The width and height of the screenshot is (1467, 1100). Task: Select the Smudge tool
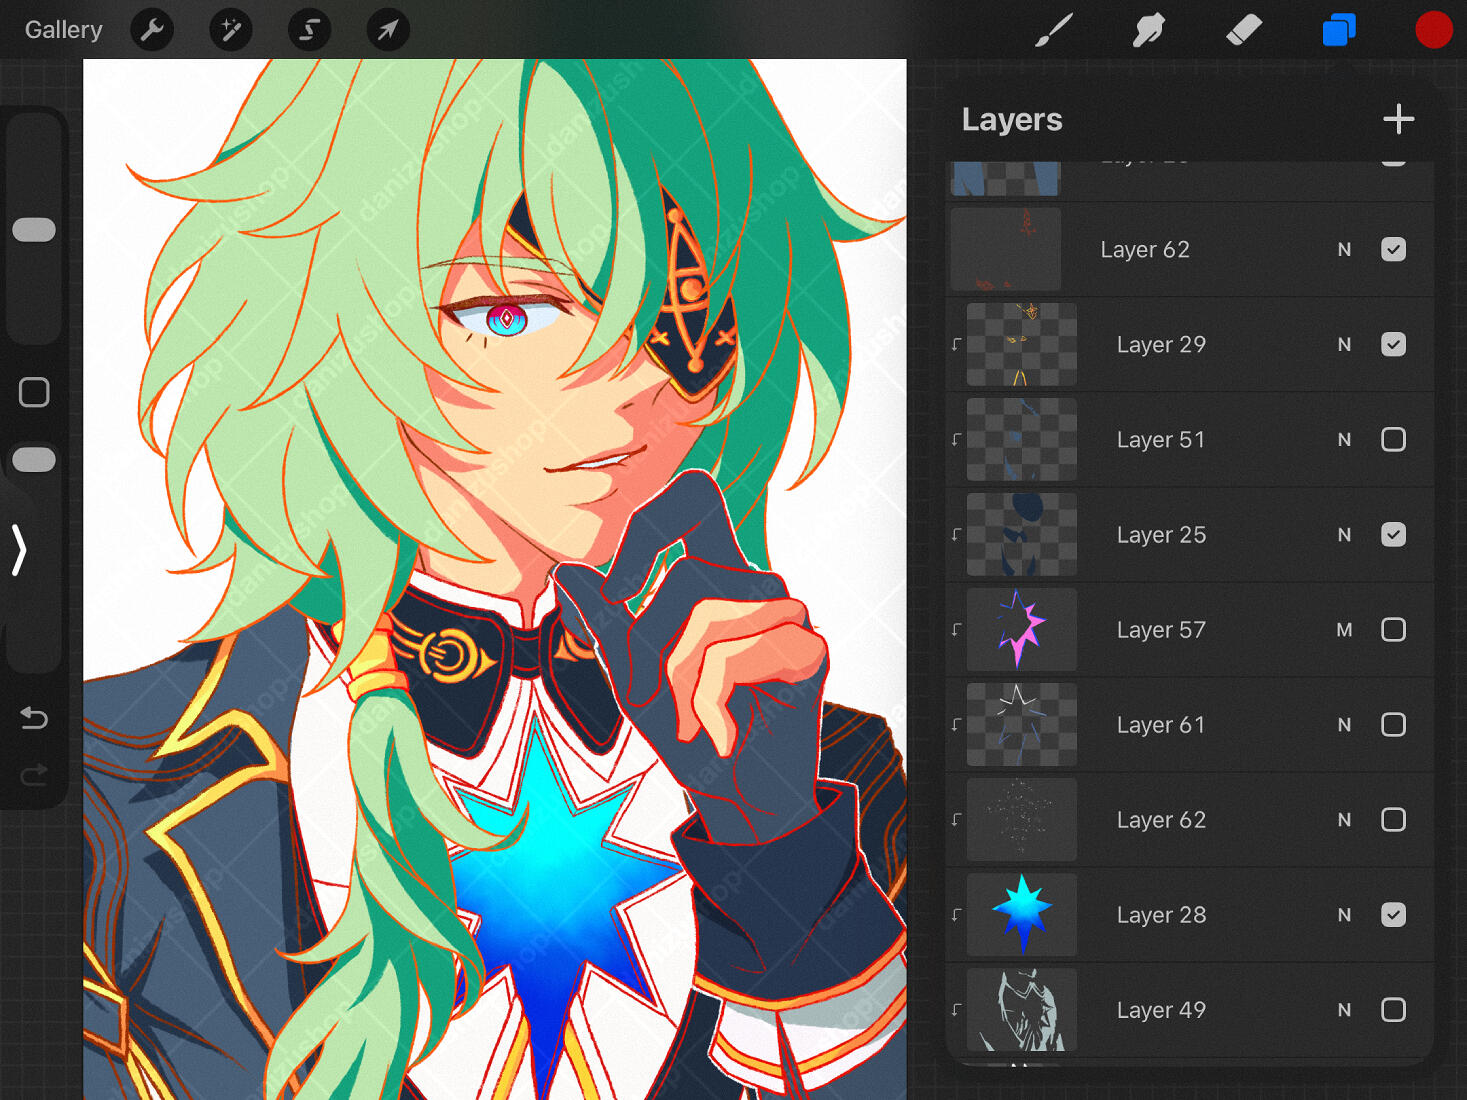click(1148, 30)
